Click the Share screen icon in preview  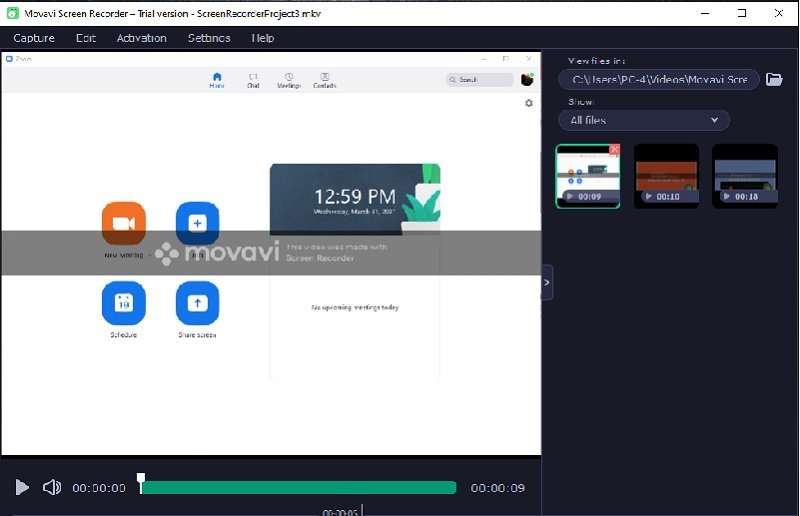(197, 303)
